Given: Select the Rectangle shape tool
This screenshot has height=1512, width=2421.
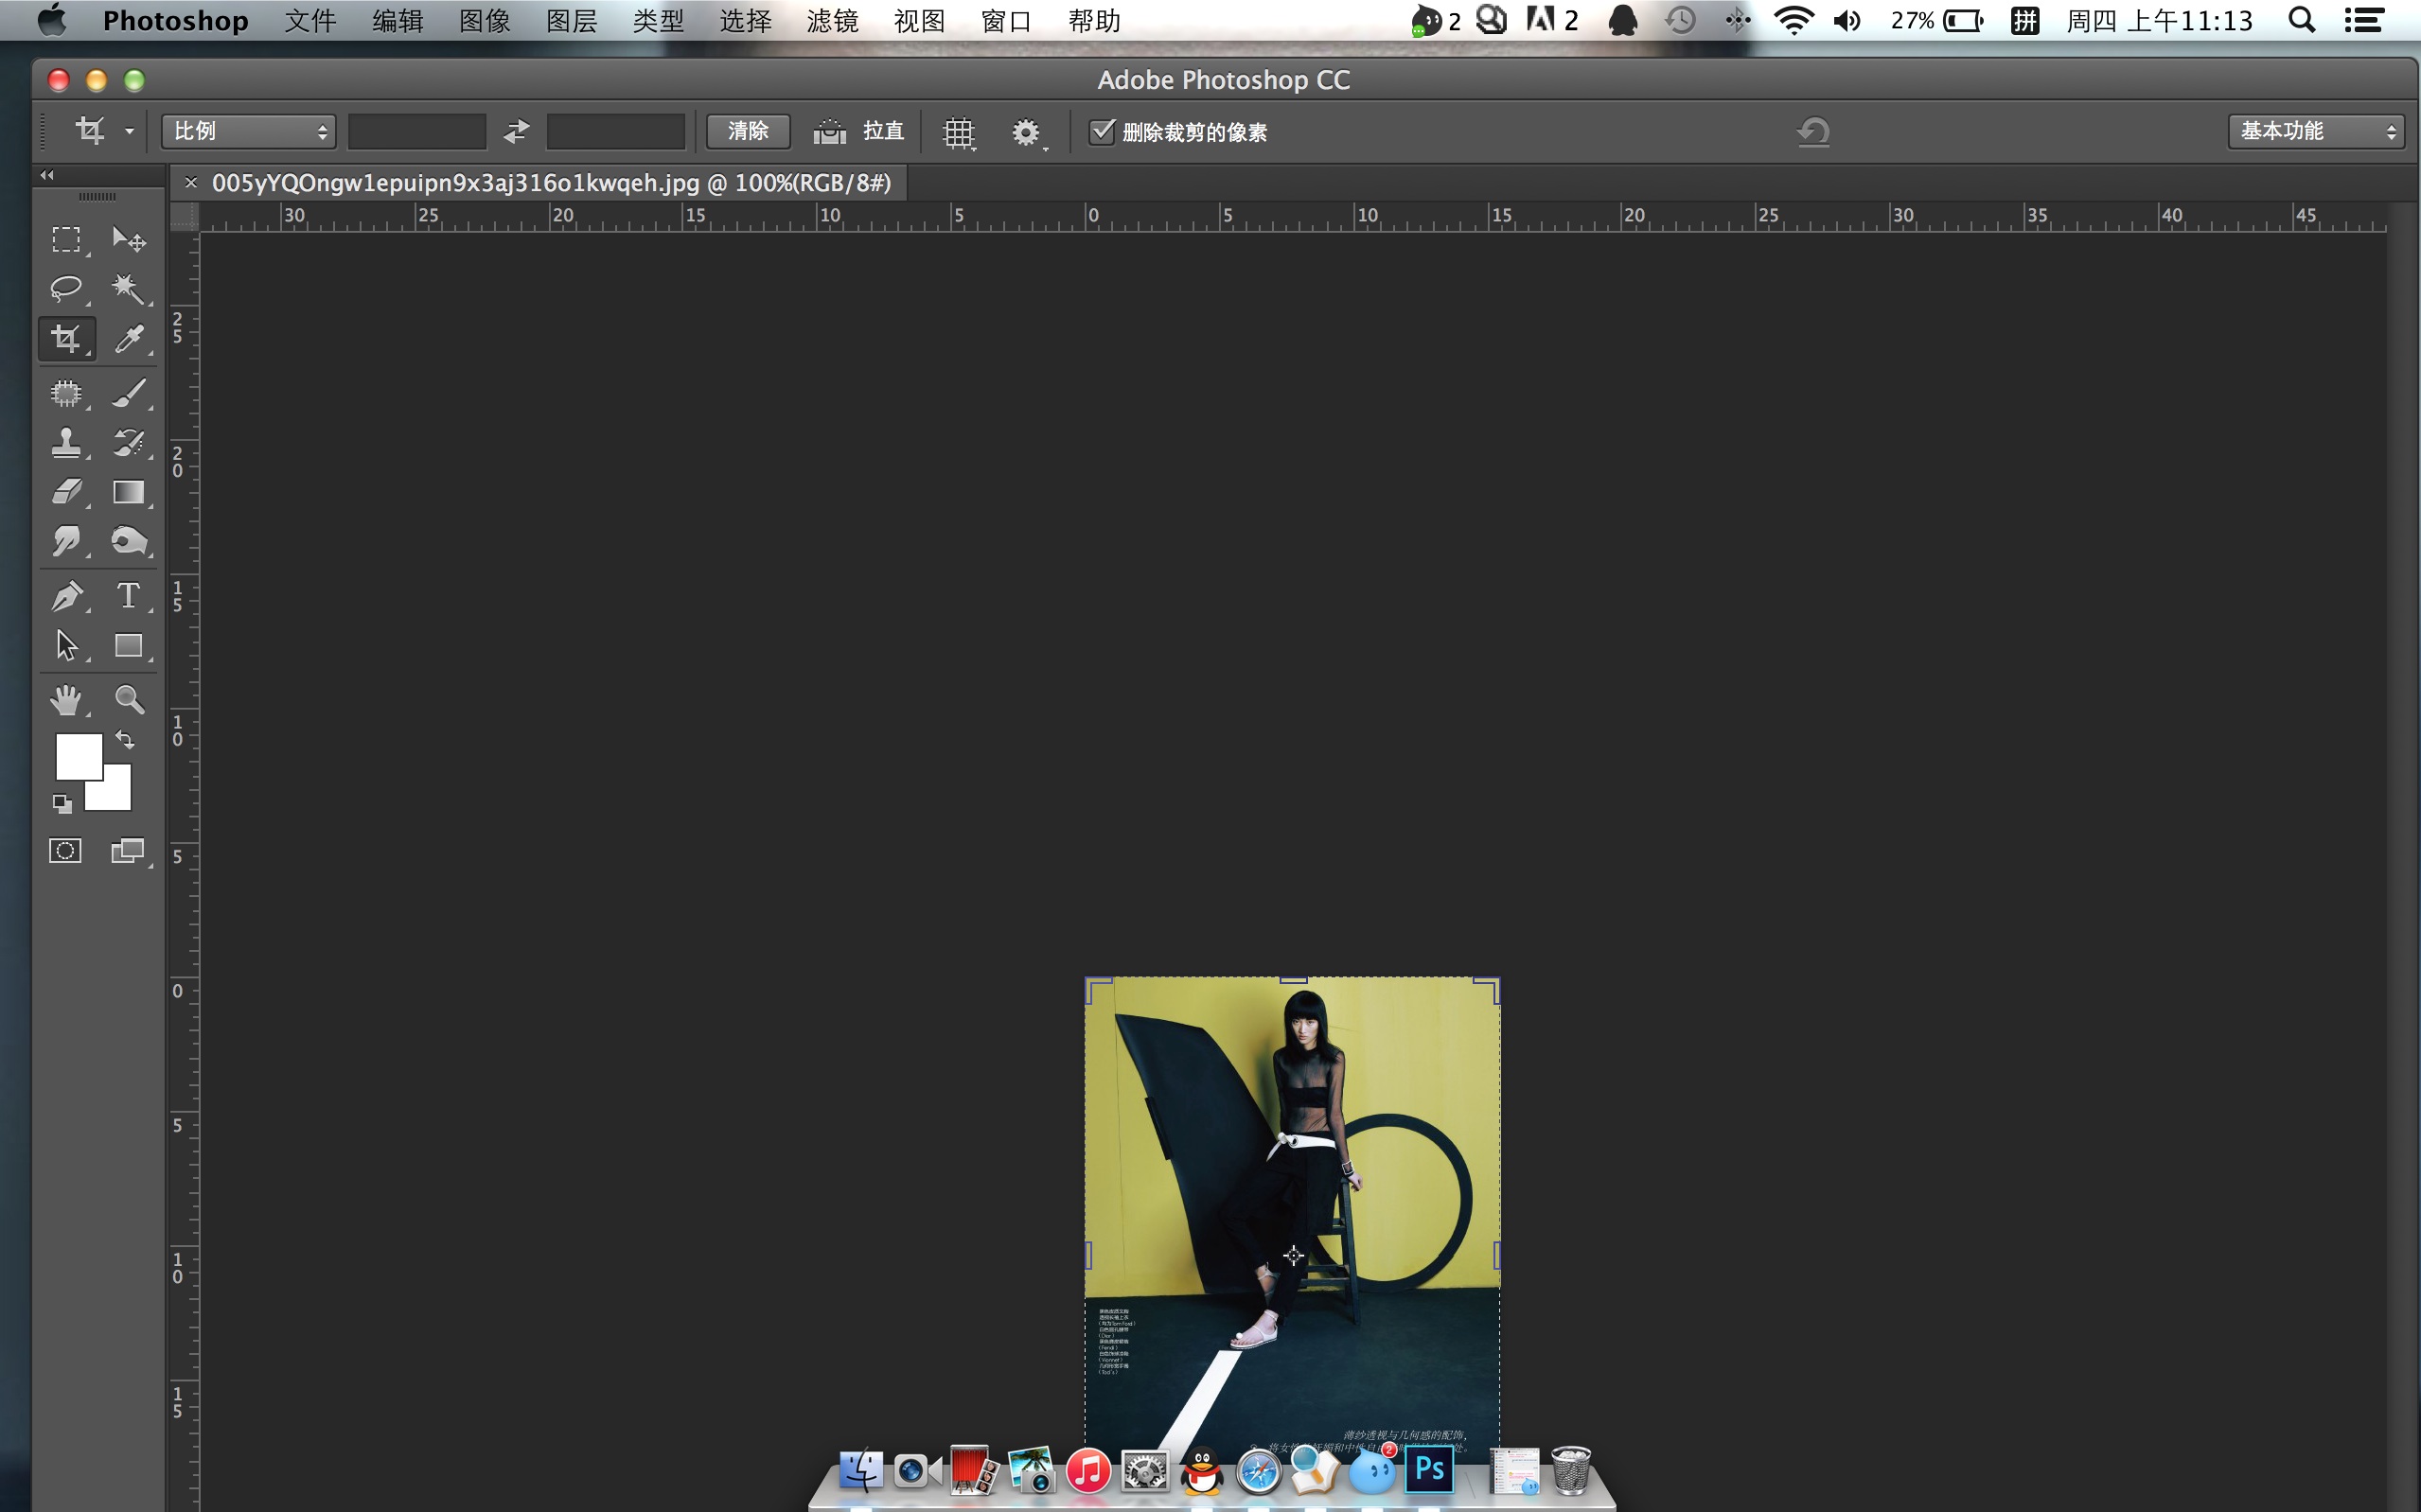Looking at the screenshot, I should (x=129, y=646).
